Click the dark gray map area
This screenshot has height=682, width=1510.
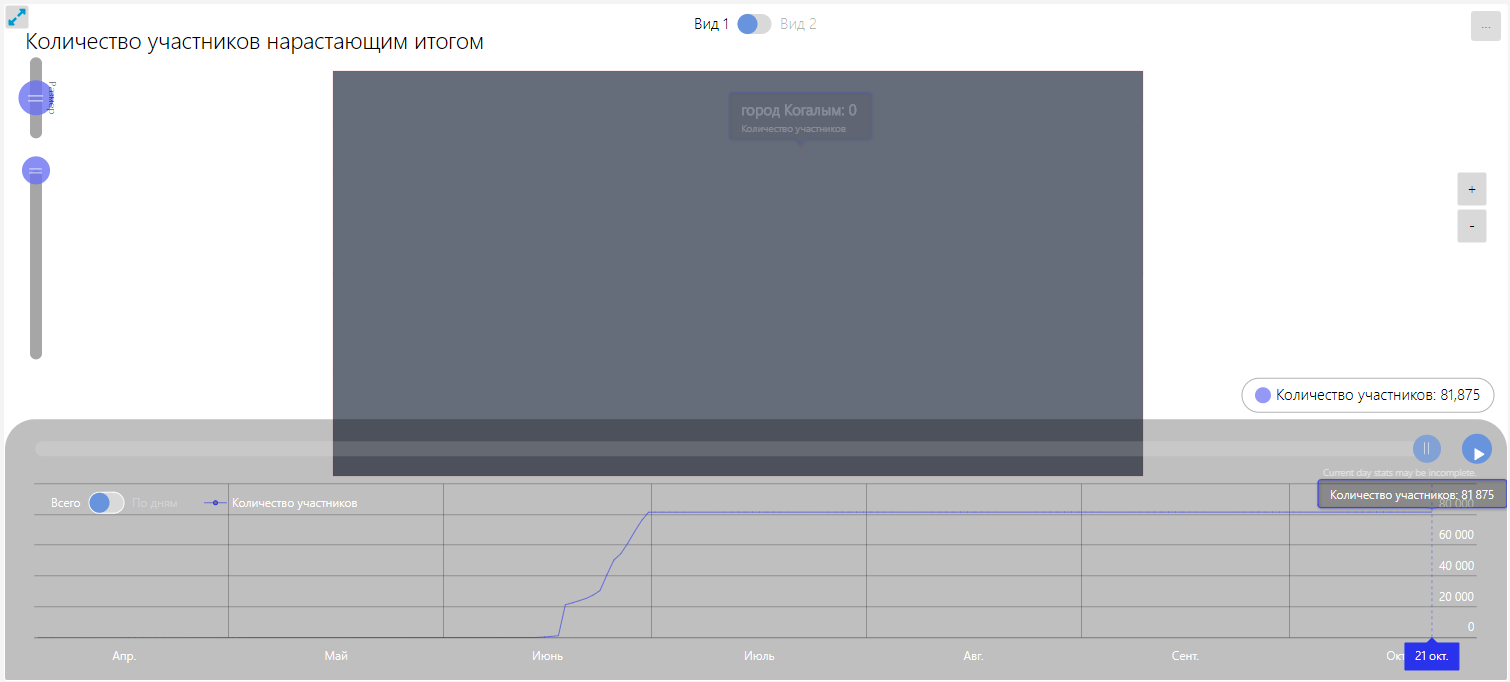pyautogui.click(x=738, y=273)
